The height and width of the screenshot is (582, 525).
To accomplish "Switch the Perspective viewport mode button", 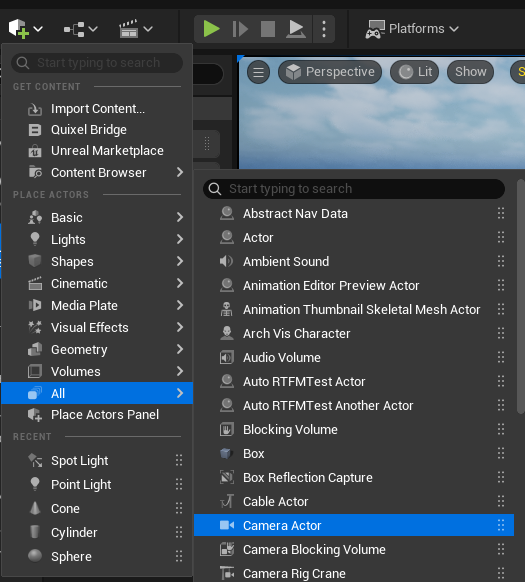I will coord(330,72).
